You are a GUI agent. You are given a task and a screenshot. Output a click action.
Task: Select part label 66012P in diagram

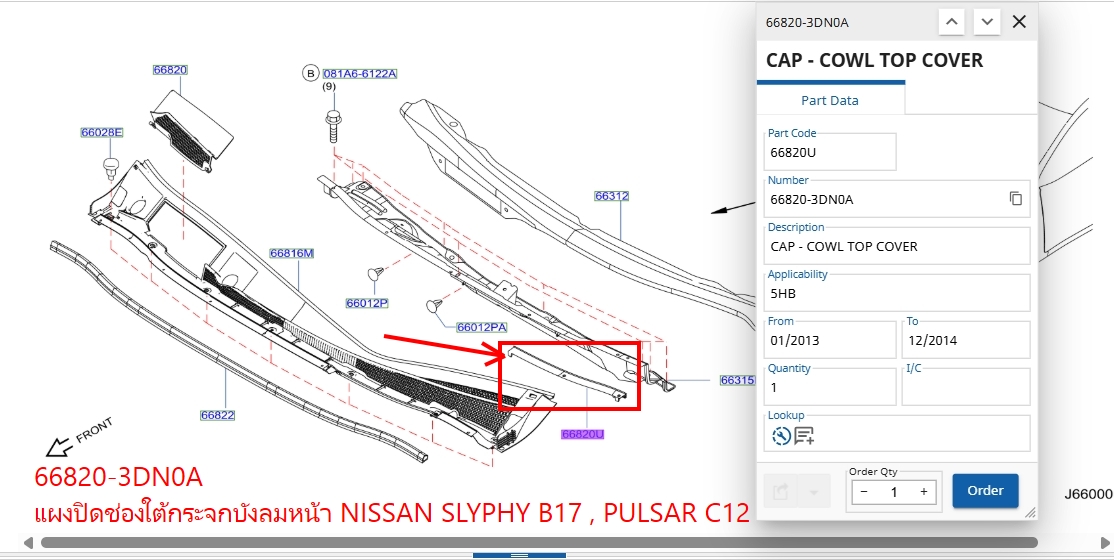[x=367, y=303]
